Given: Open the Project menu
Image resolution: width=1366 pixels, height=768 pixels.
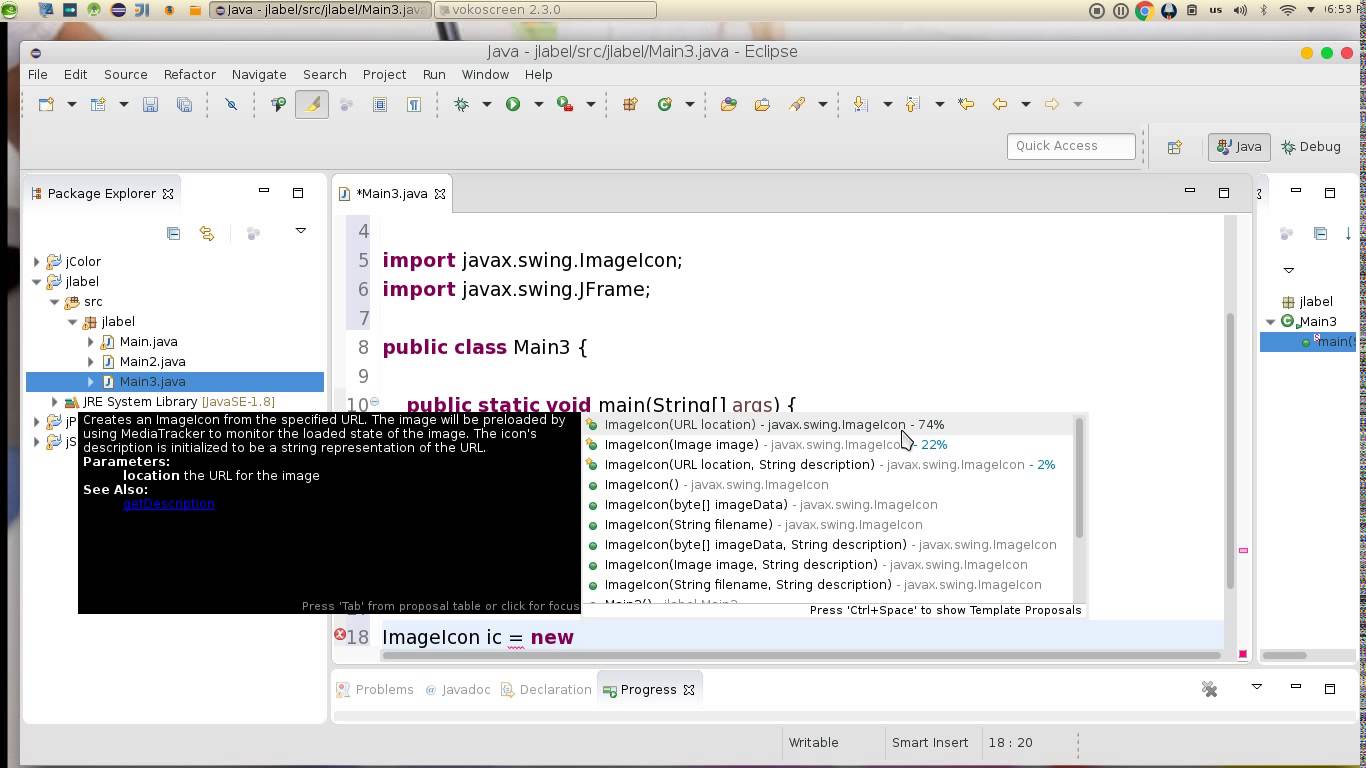Looking at the screenshot, I should (384, 74).
